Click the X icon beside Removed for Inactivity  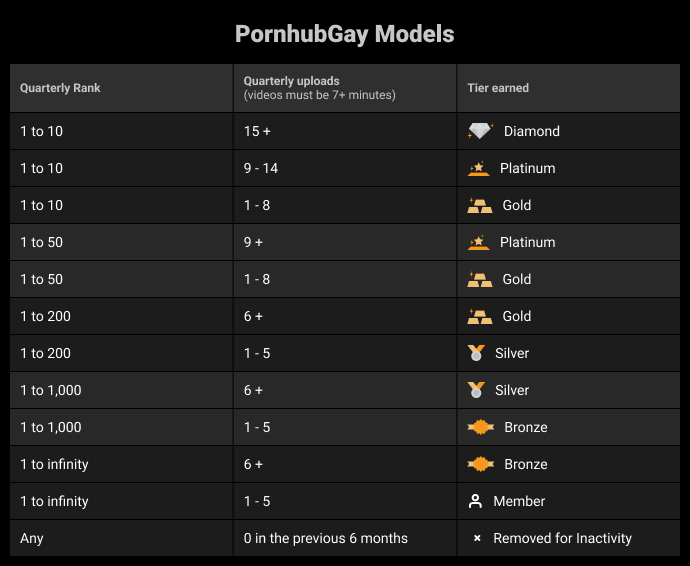pyautogui.click(x=477, y=538)
